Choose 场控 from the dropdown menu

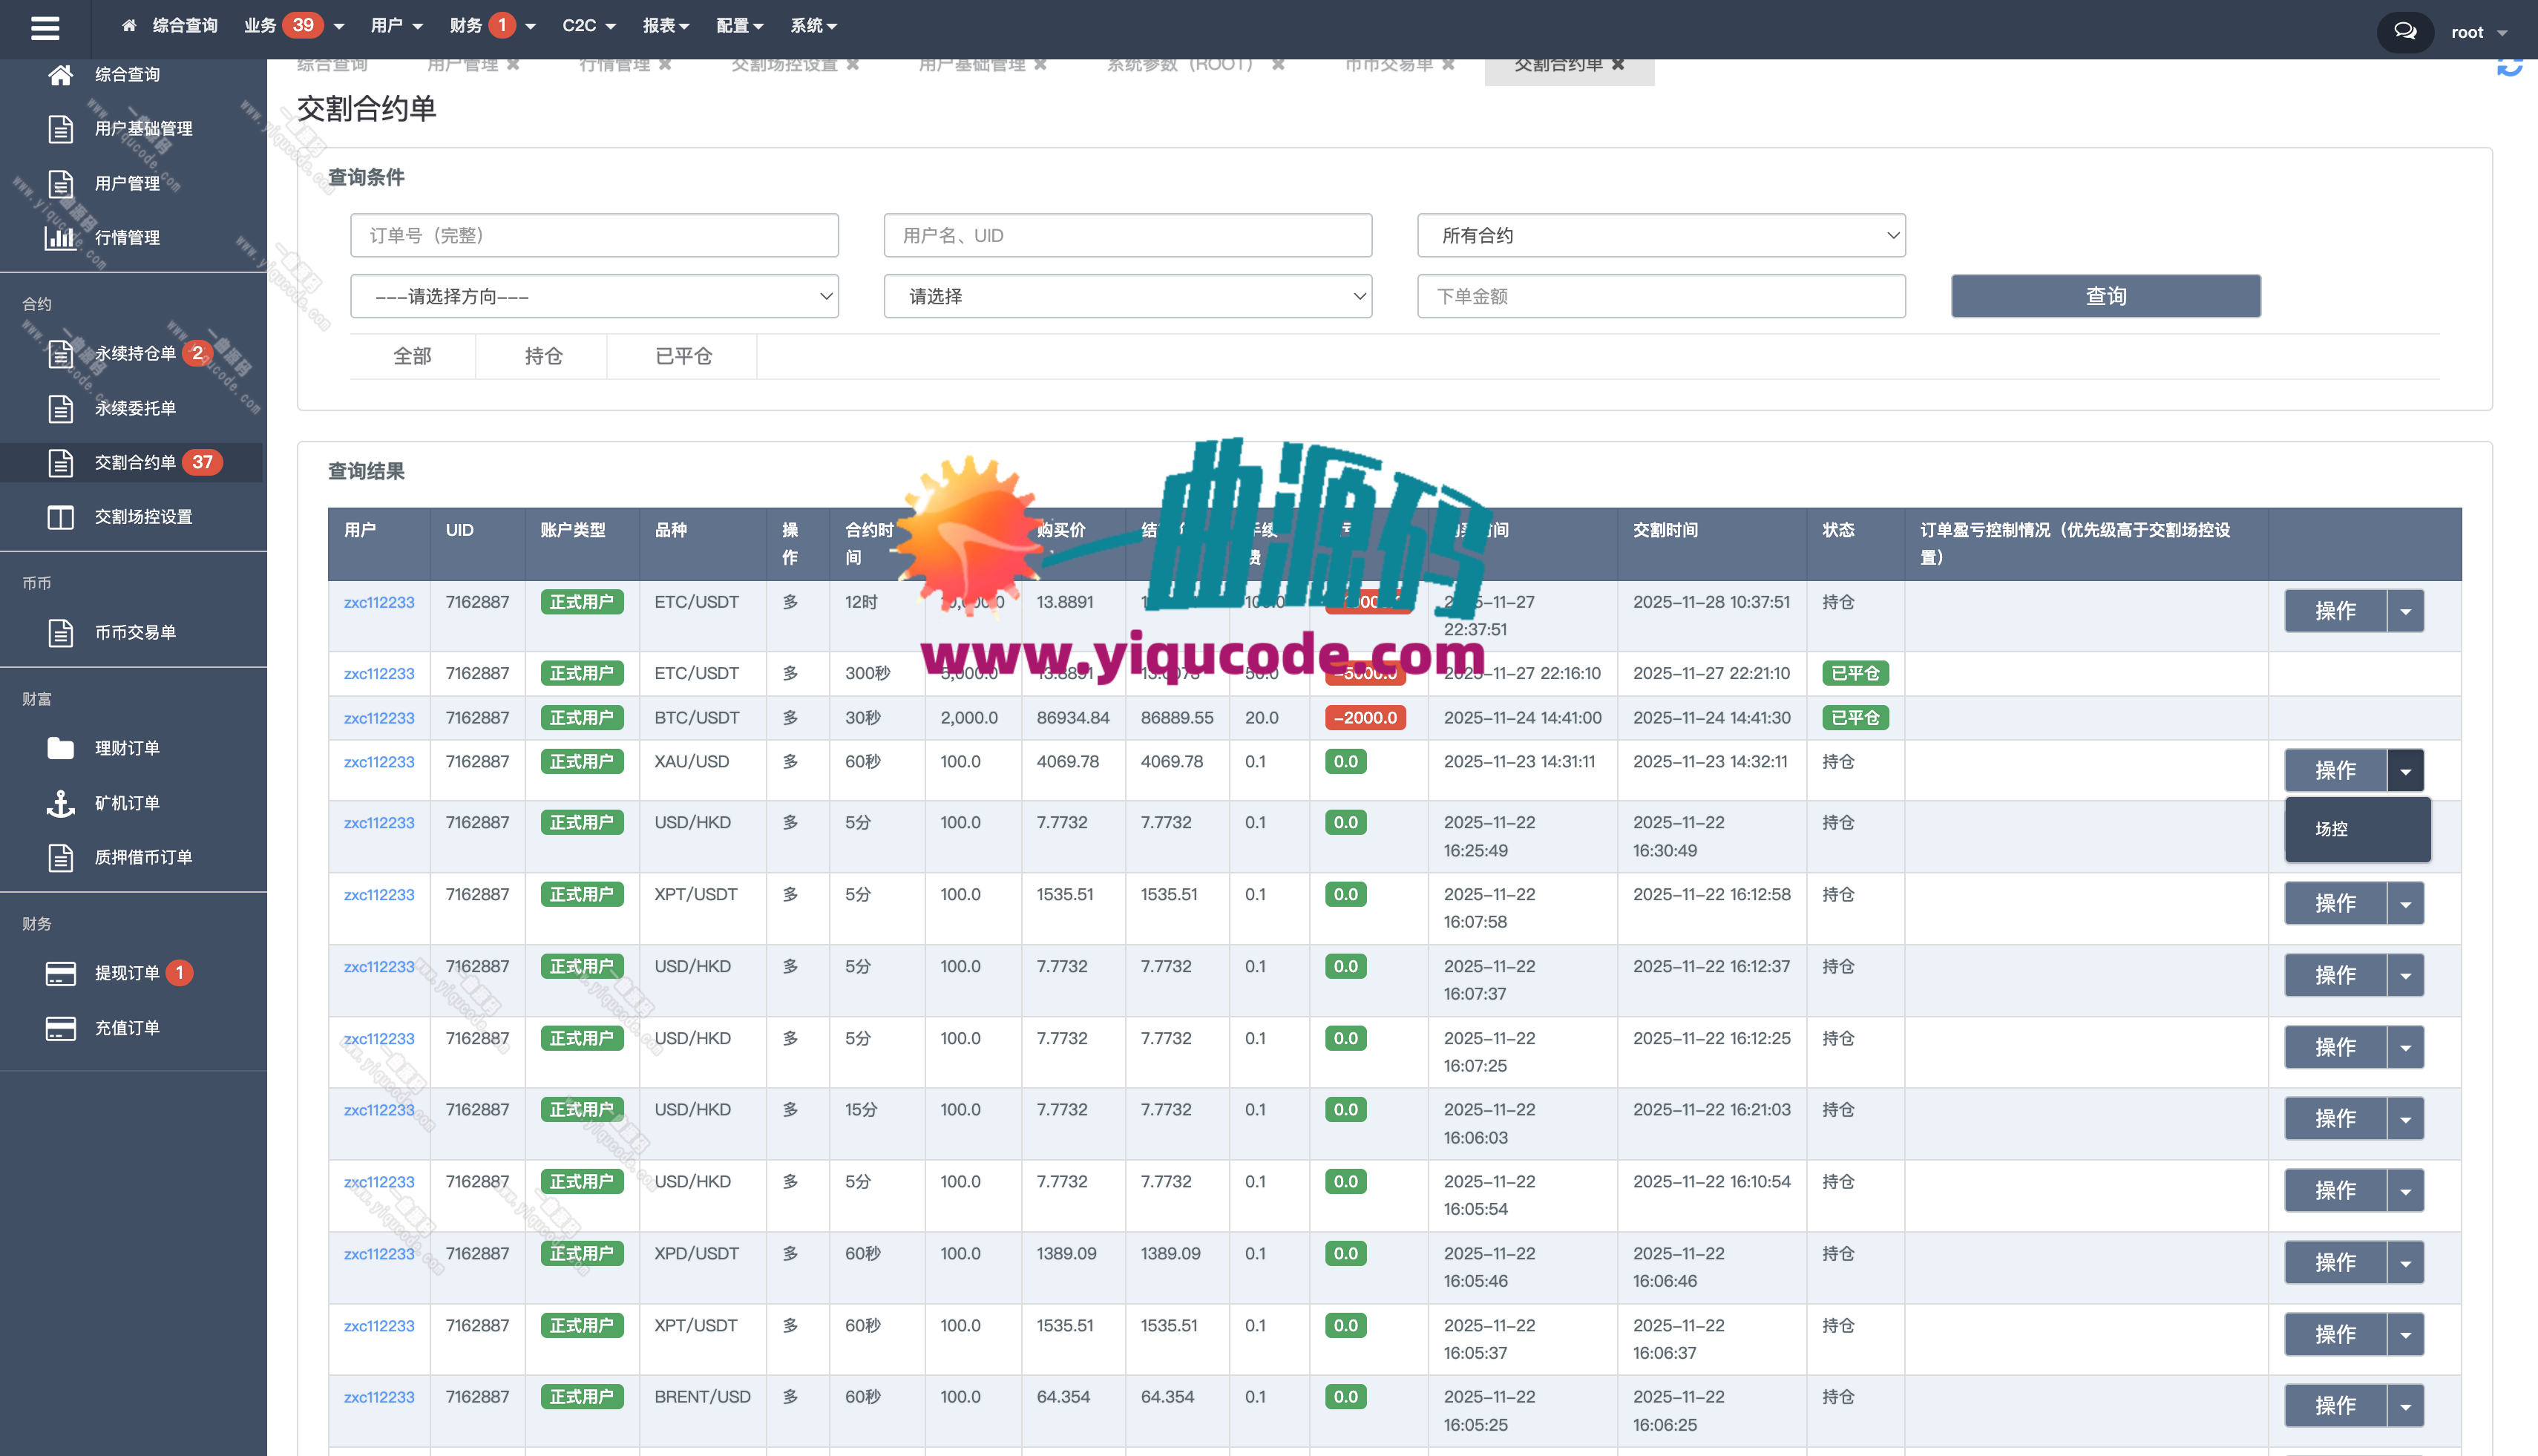pyautogui.click(x=2331, y=829)
